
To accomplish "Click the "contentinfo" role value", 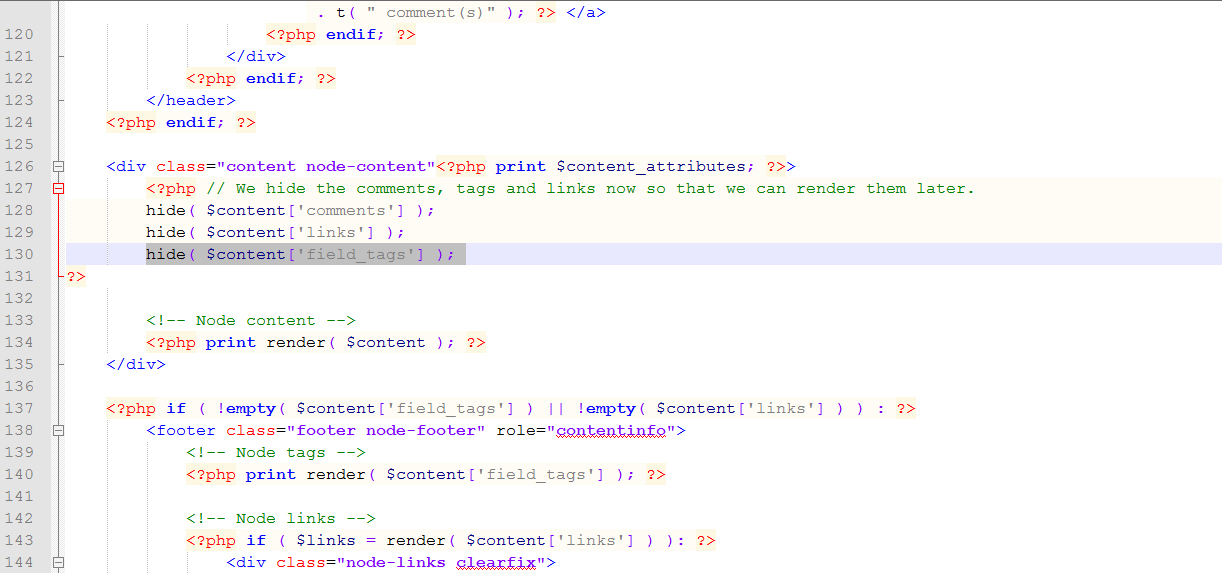I will [611, 431].
